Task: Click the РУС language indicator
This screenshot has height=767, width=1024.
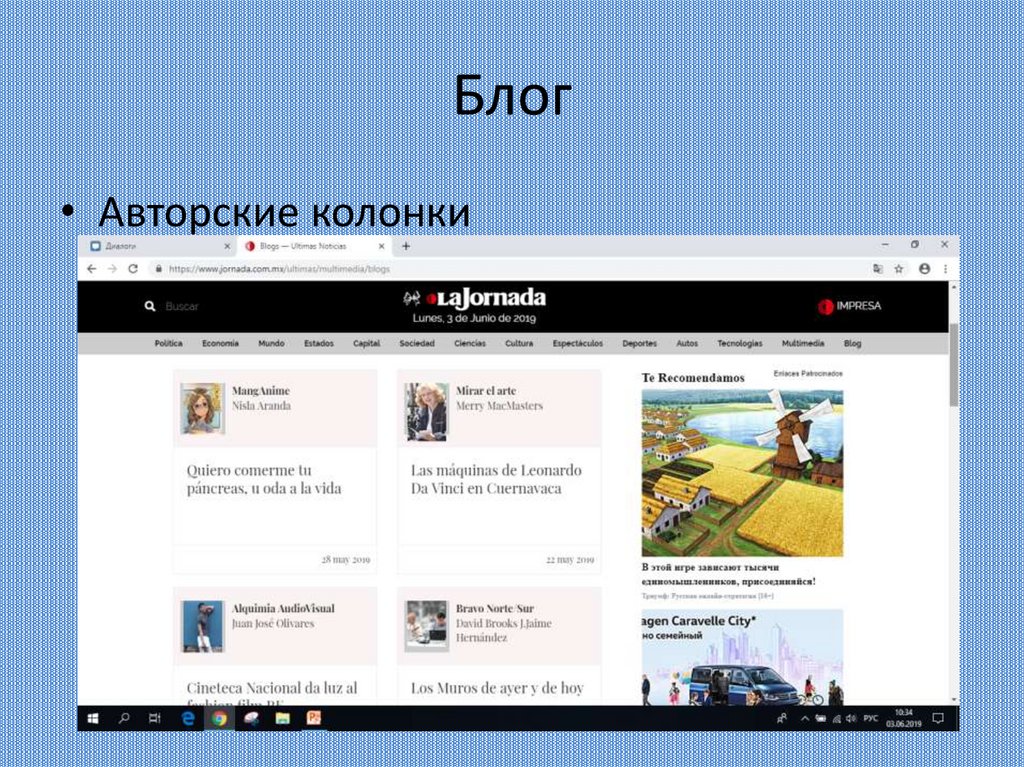Action: point(871,718)
